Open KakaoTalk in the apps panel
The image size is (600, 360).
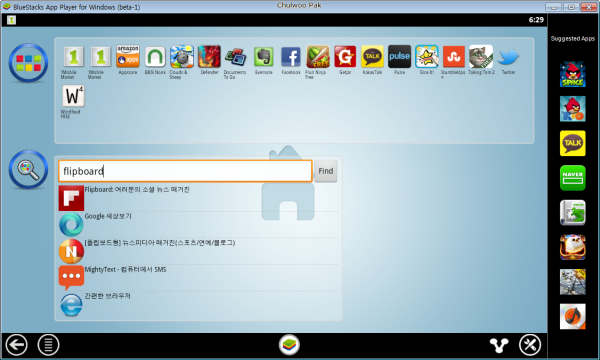point(372,57)
